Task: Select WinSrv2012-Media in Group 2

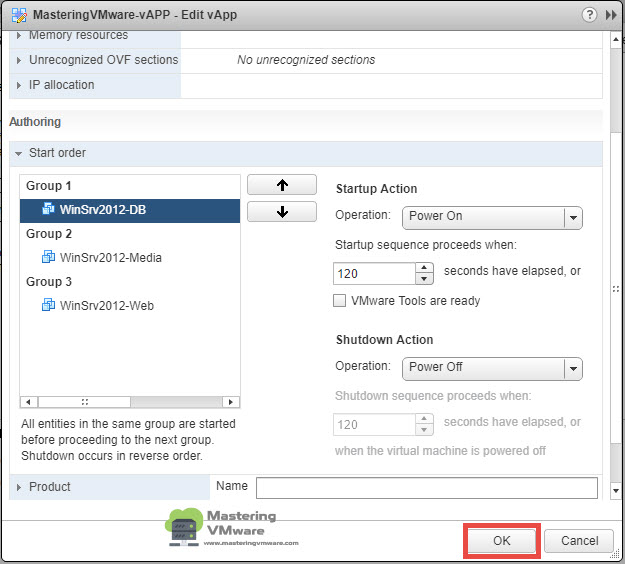Action: pyautogui.click(x=130, y=257)
